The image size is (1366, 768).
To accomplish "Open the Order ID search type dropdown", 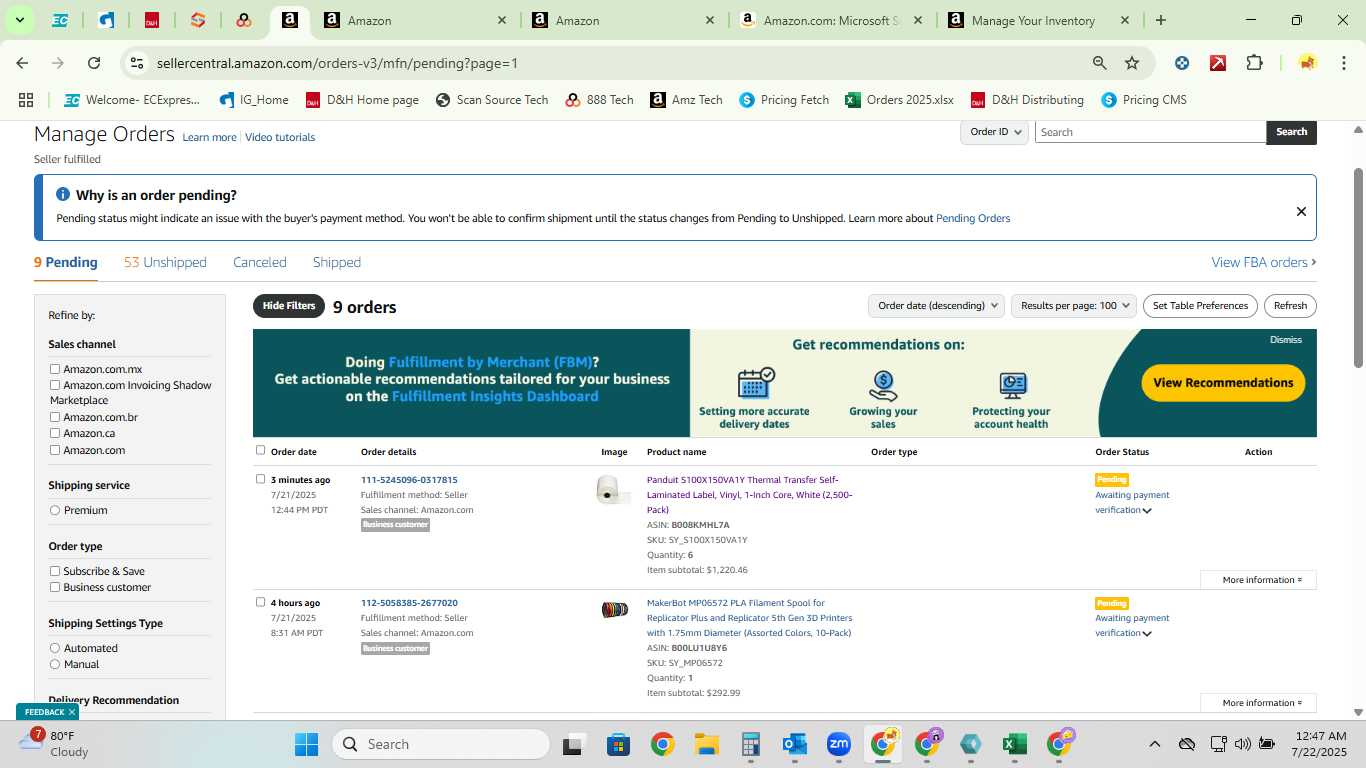I will [995, 132].
